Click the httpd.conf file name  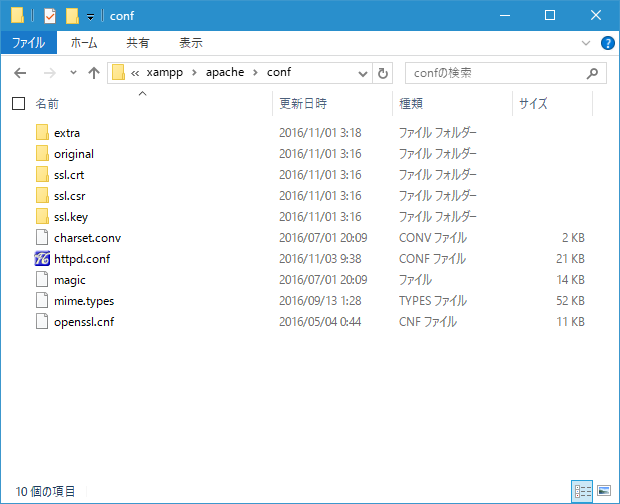82,259
